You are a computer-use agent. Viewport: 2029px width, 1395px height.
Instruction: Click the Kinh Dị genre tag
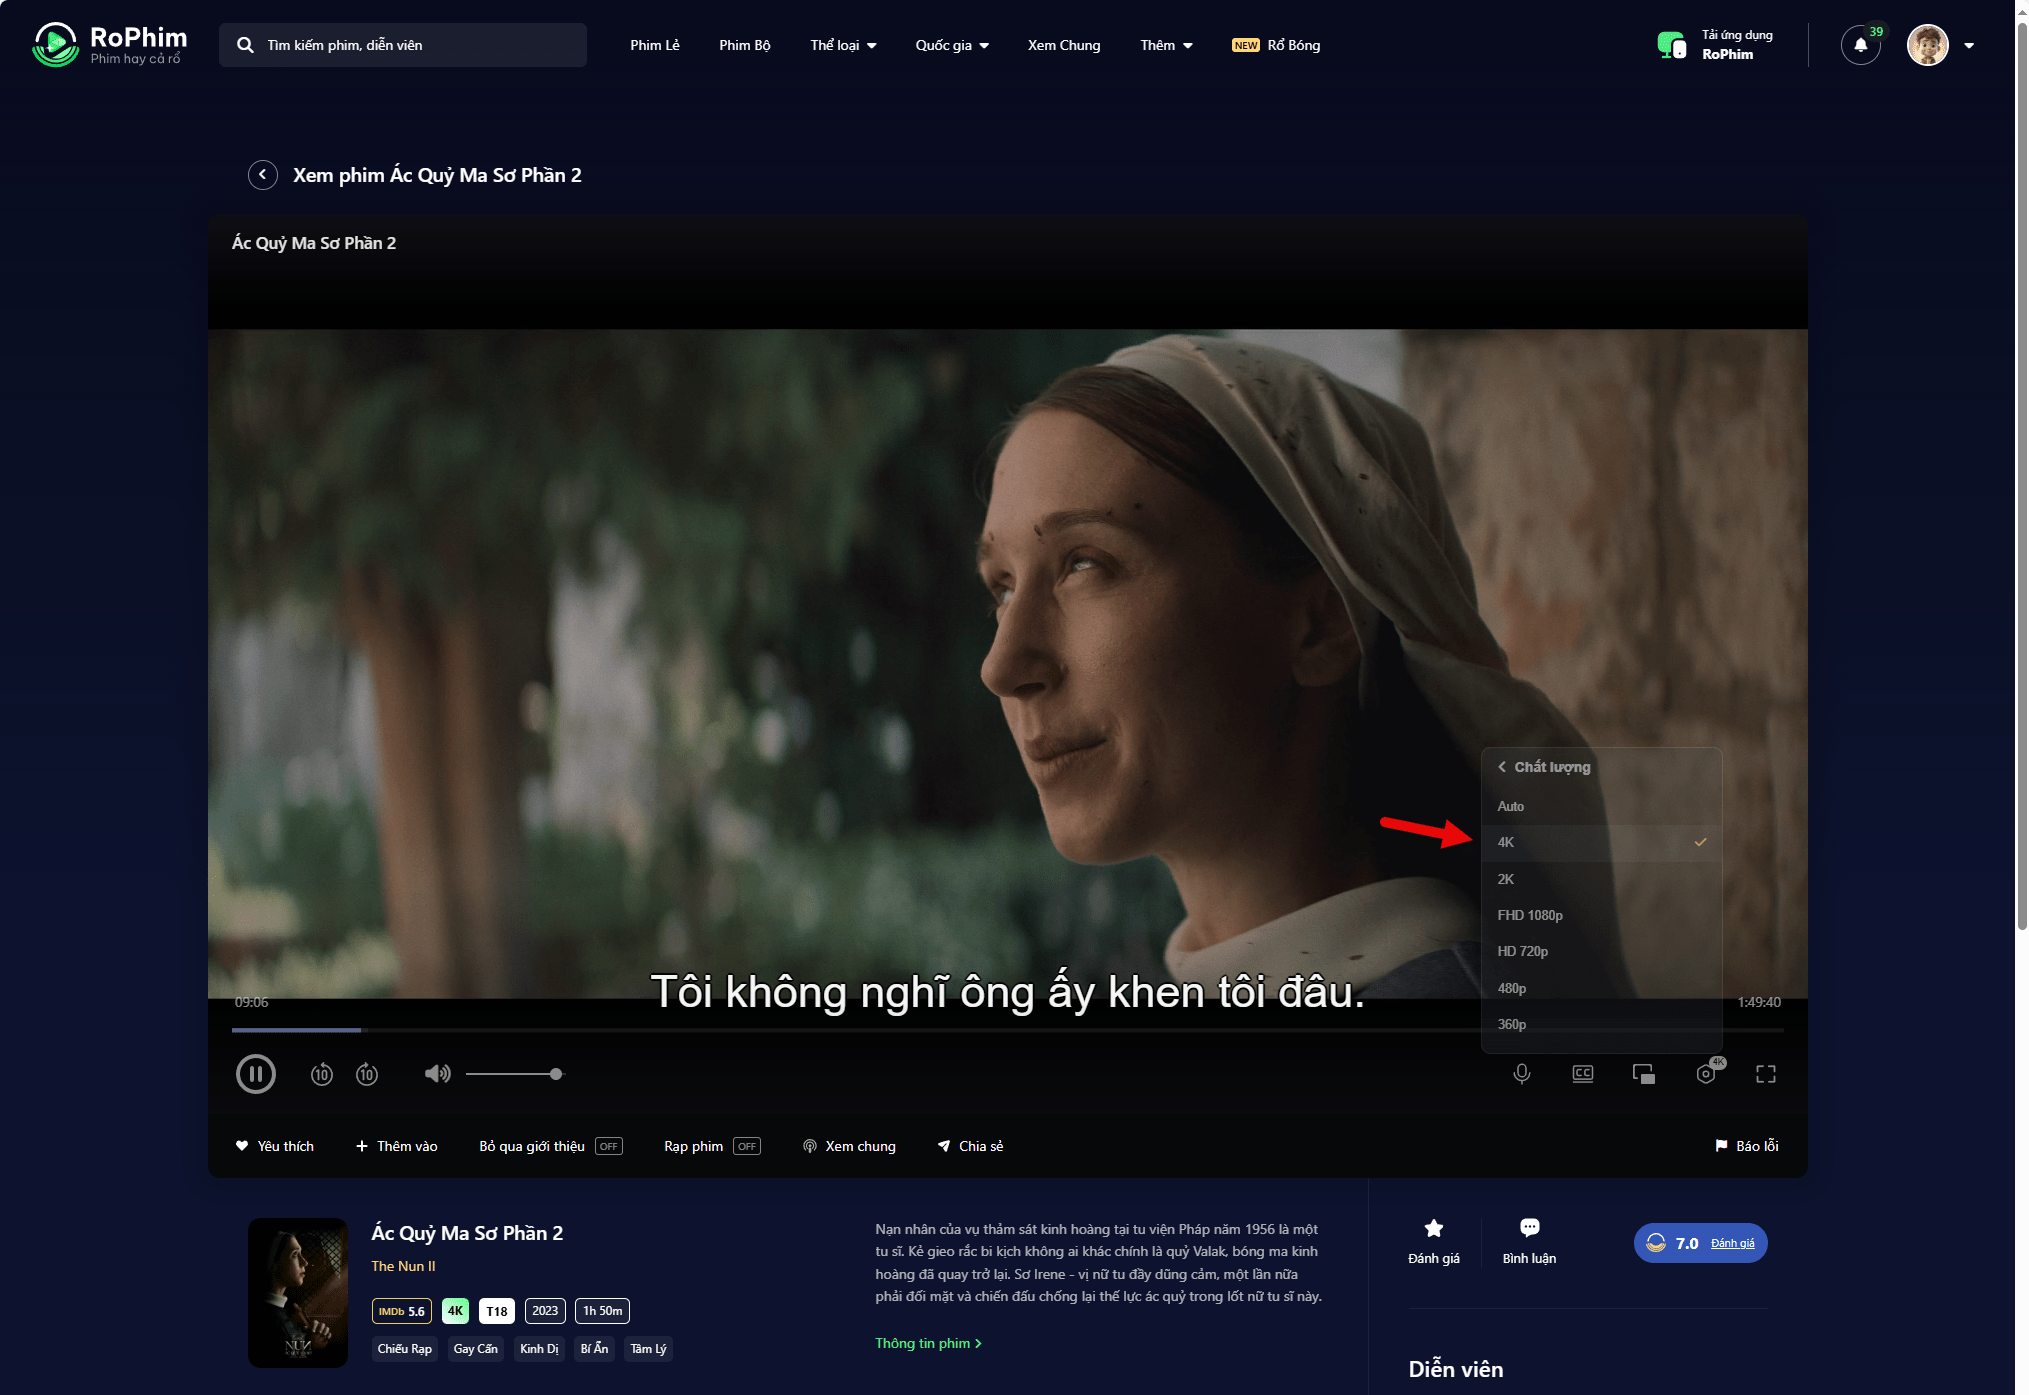pyautogui.click(x=540, y=1349)
